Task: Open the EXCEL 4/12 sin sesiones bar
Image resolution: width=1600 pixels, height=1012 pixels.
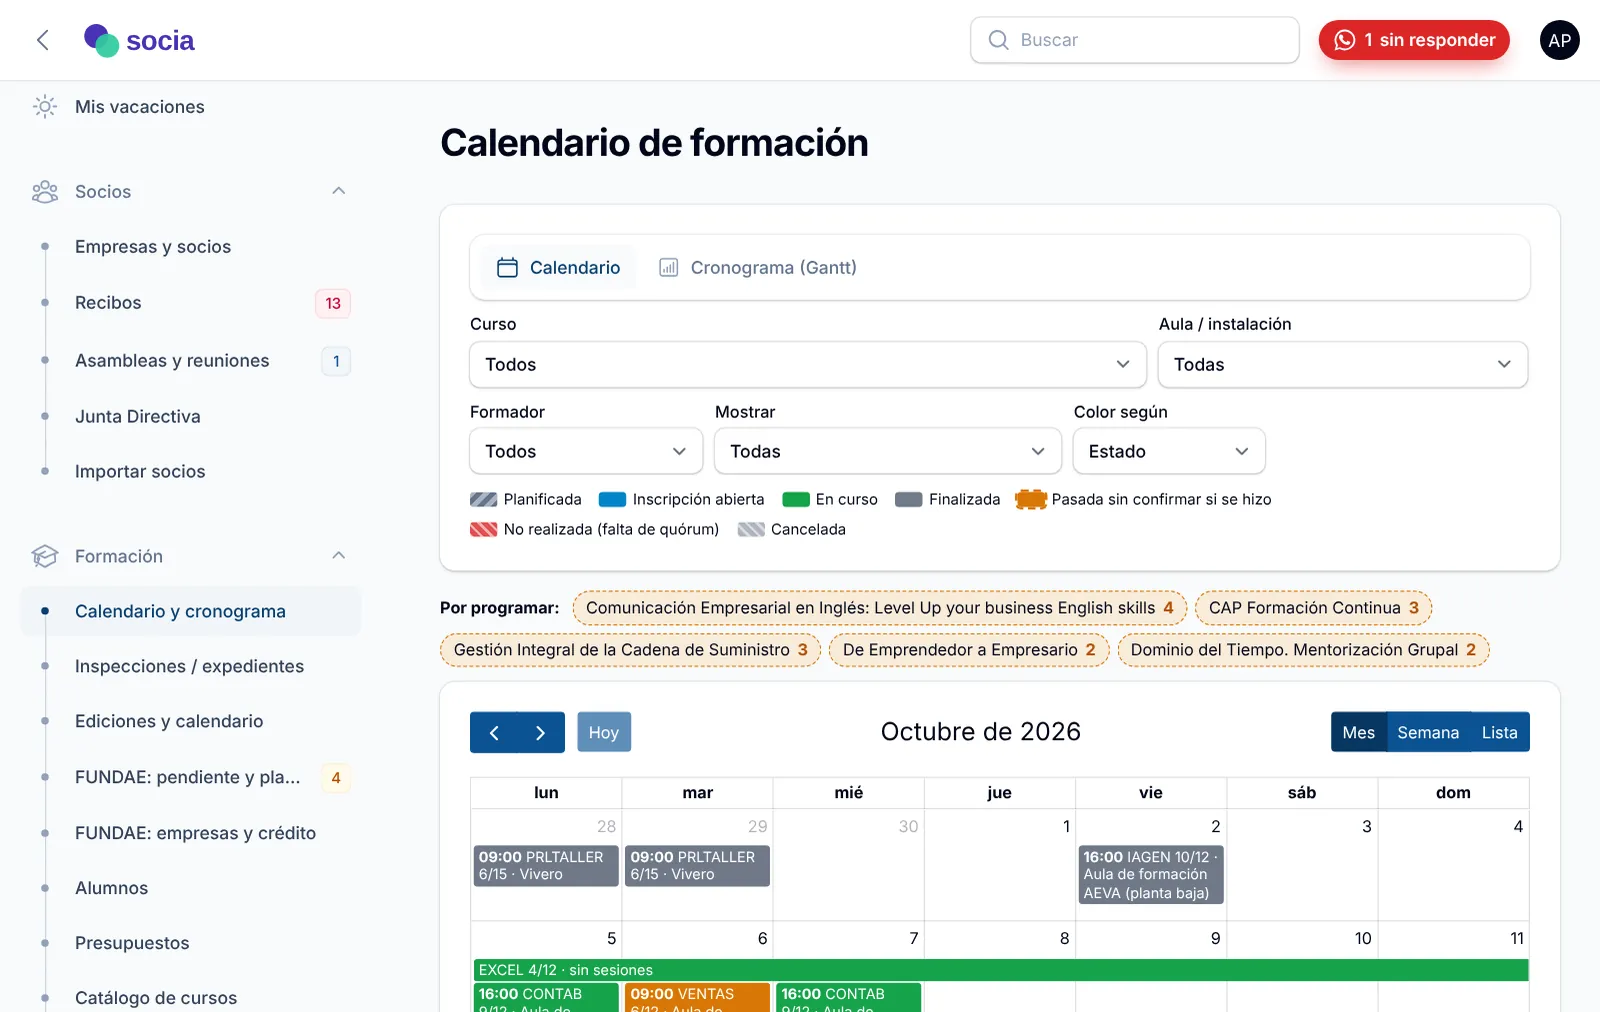Action: coord(1001,970)
